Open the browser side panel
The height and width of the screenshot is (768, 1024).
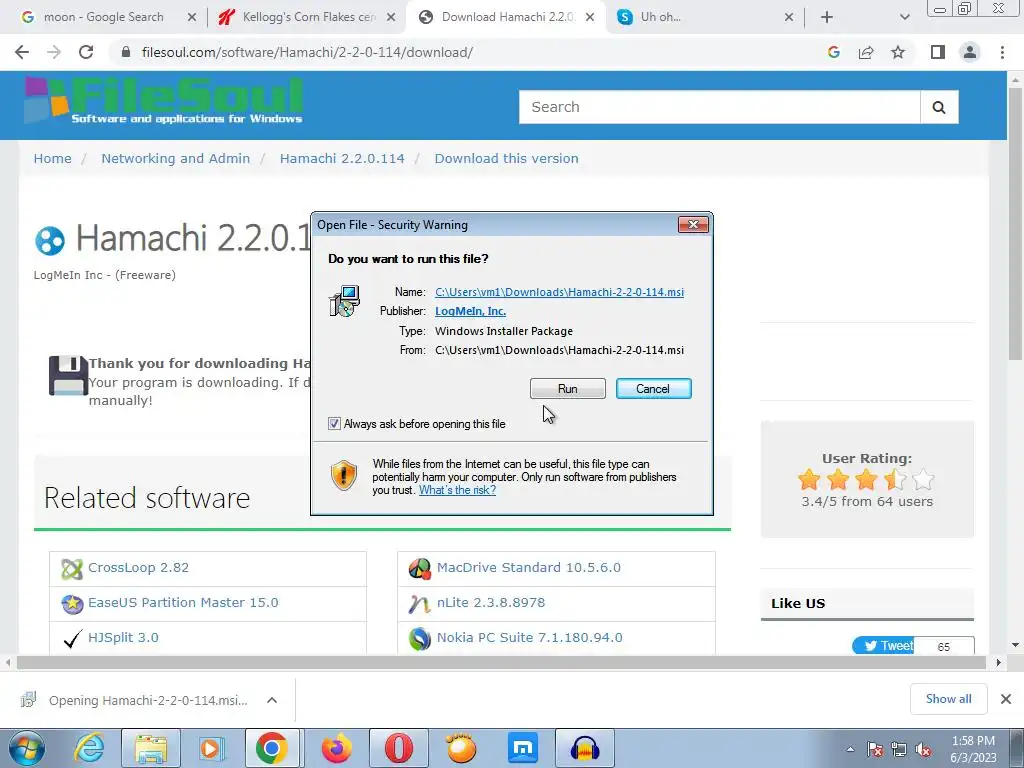[x=938, y=52]
